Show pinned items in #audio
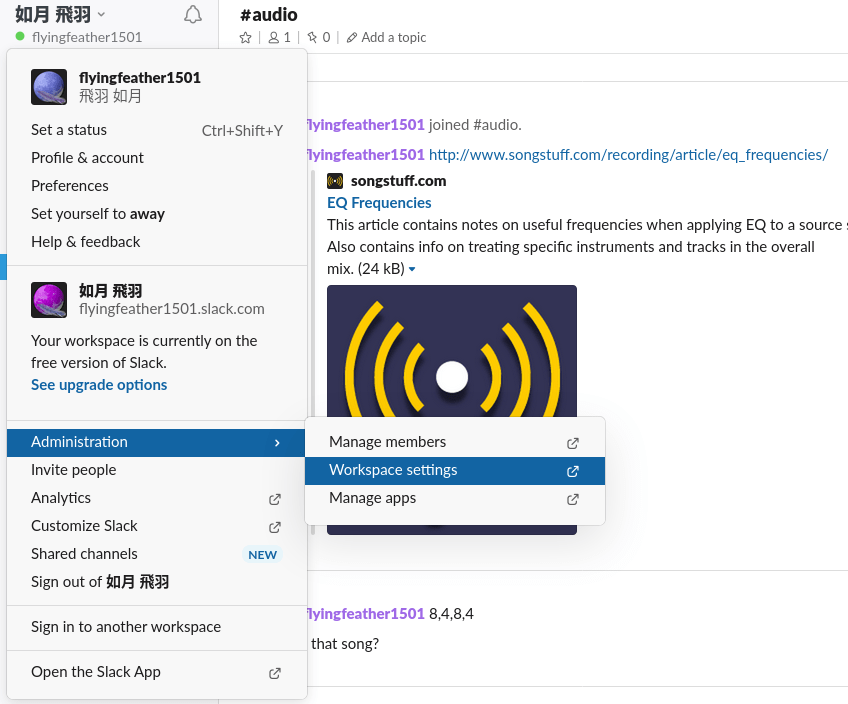Viewport: 848px width, 704px height. click(x=312, y=37)
